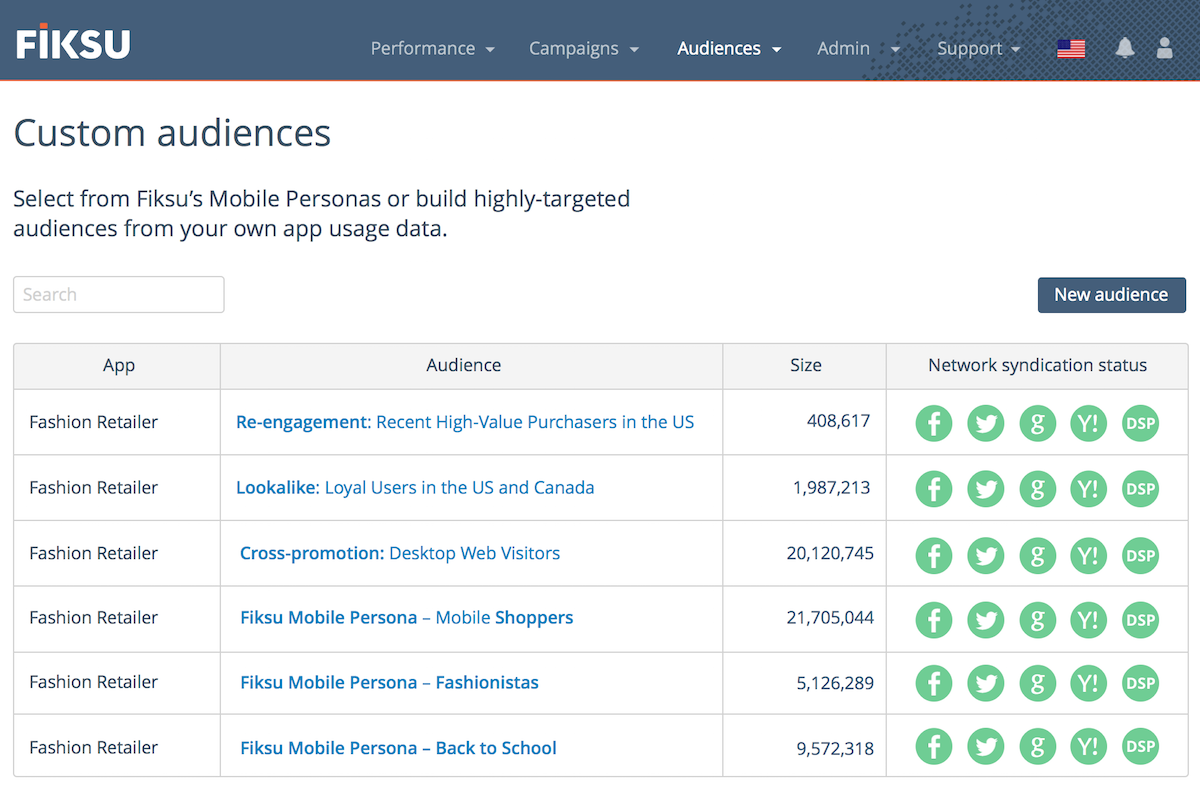
Task: Click the App column header
Action: [x=118, y=366]
